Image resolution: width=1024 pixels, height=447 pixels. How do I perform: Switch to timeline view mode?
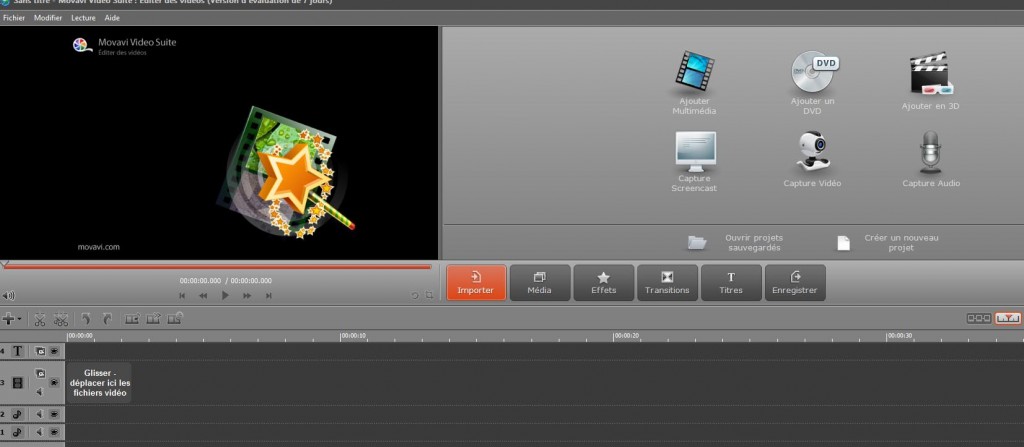point(1008,318)
